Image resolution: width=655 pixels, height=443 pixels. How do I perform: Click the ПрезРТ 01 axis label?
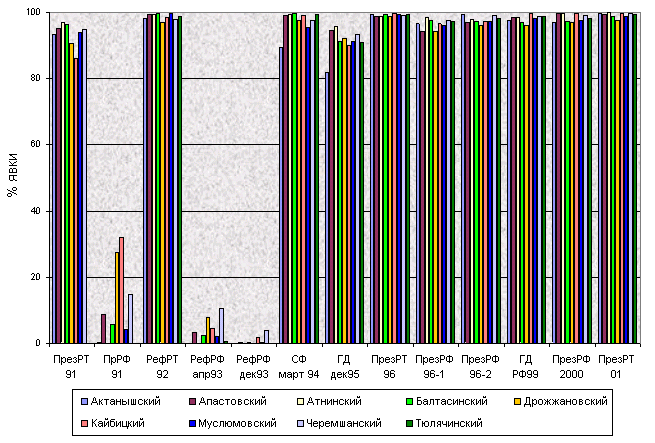[616, 367]
